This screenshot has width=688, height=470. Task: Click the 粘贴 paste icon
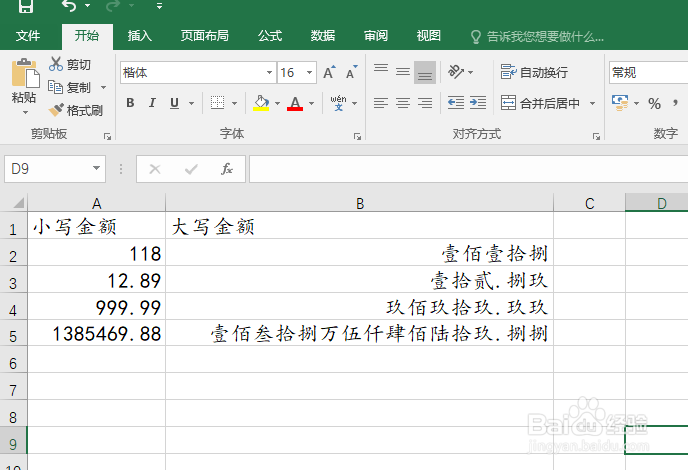point(25,73)
